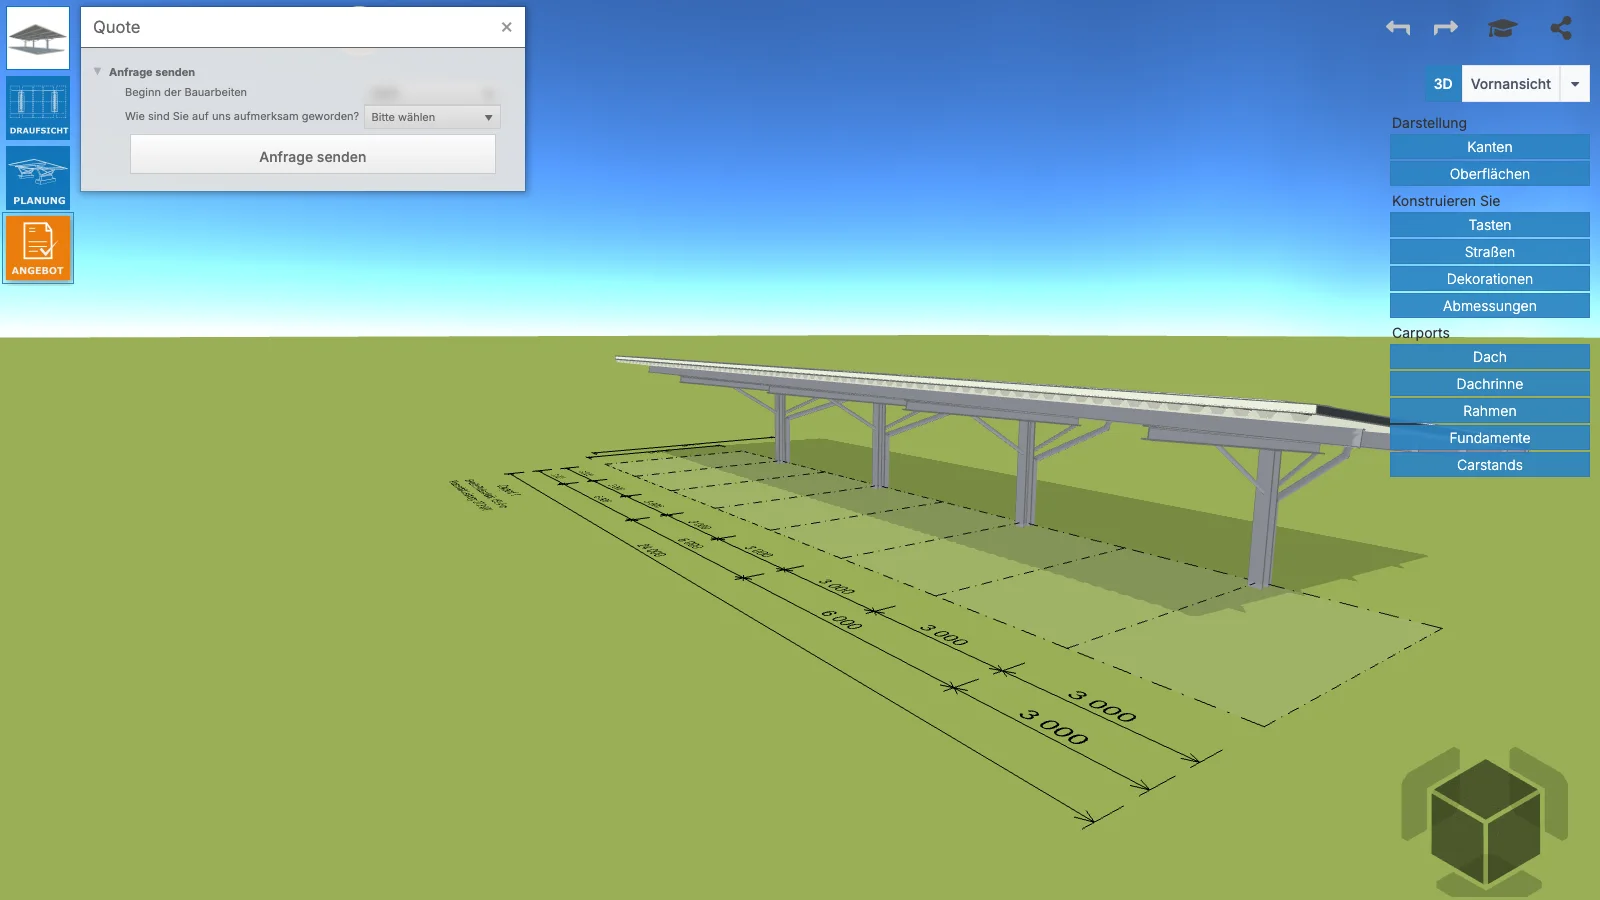Toggle Dachrinne gutter visibility
This screenshot has height=900, width=1600.
pyautogui.click(x=1489, y=384)
